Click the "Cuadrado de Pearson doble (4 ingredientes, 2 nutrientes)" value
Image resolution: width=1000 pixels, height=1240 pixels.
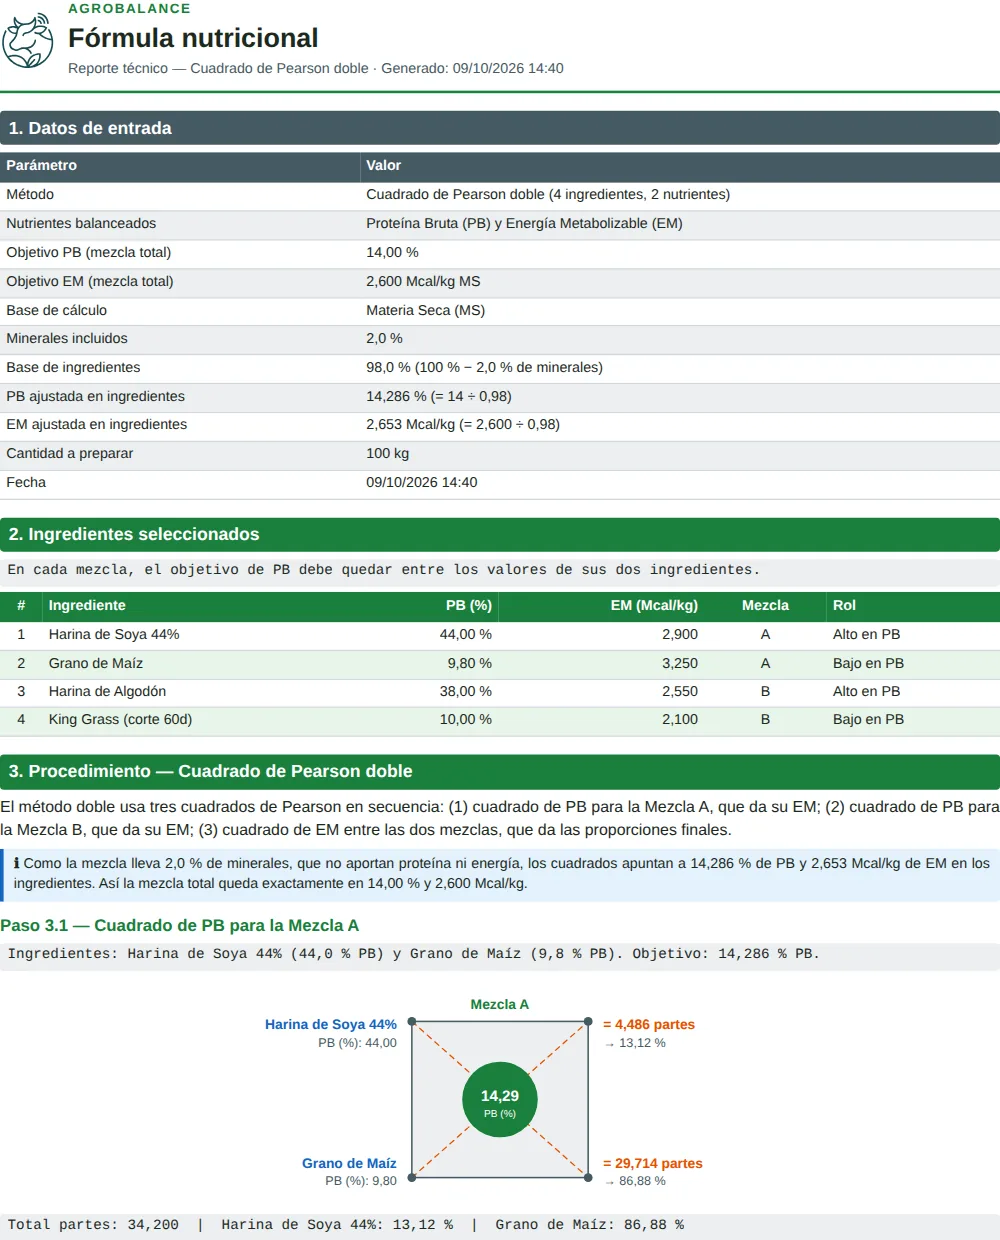point(548,194)
